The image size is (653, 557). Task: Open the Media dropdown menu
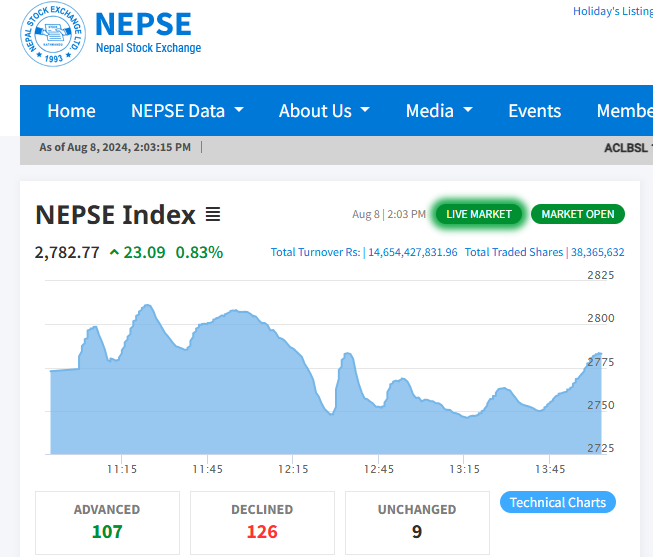(x=439, y=111)
